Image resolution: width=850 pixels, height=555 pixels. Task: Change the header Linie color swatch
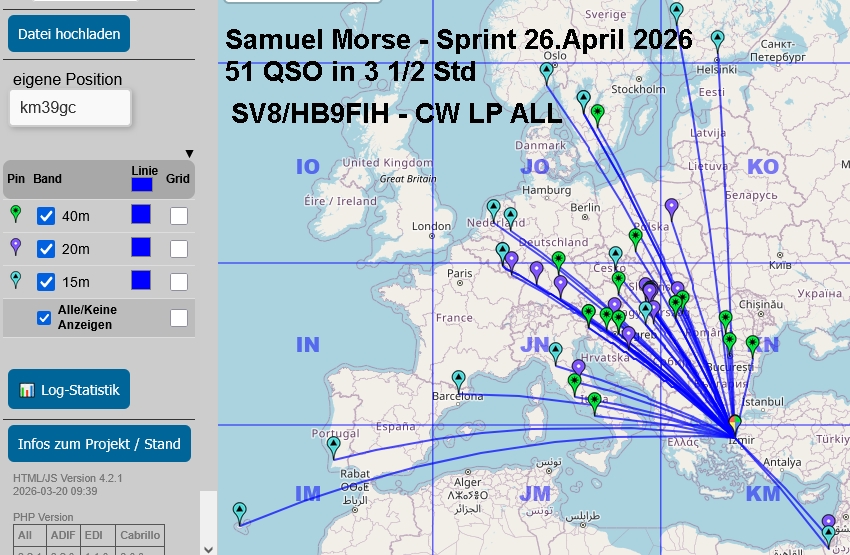[x=141, y=184]
